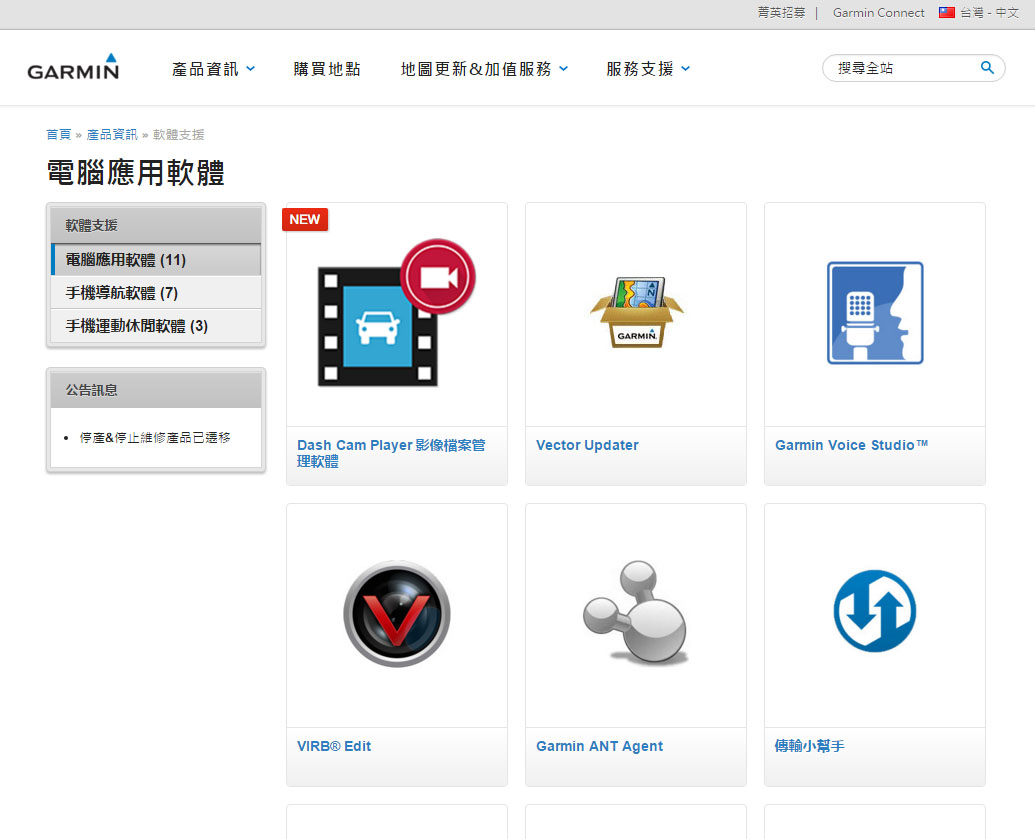Select 手機導航軟體 (7) in sidebar
This screenshot has height=839, width=1035.
coord(156,292)
